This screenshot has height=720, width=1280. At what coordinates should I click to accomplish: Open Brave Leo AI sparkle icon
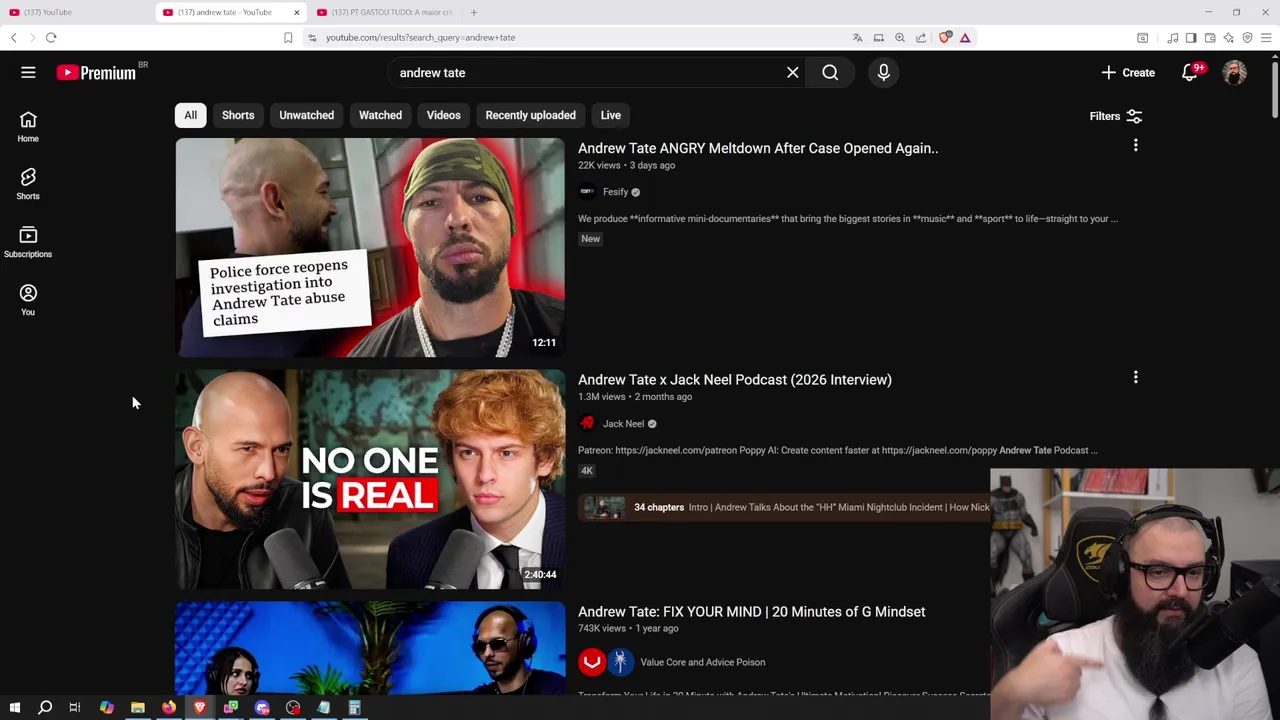(1228, 38)
